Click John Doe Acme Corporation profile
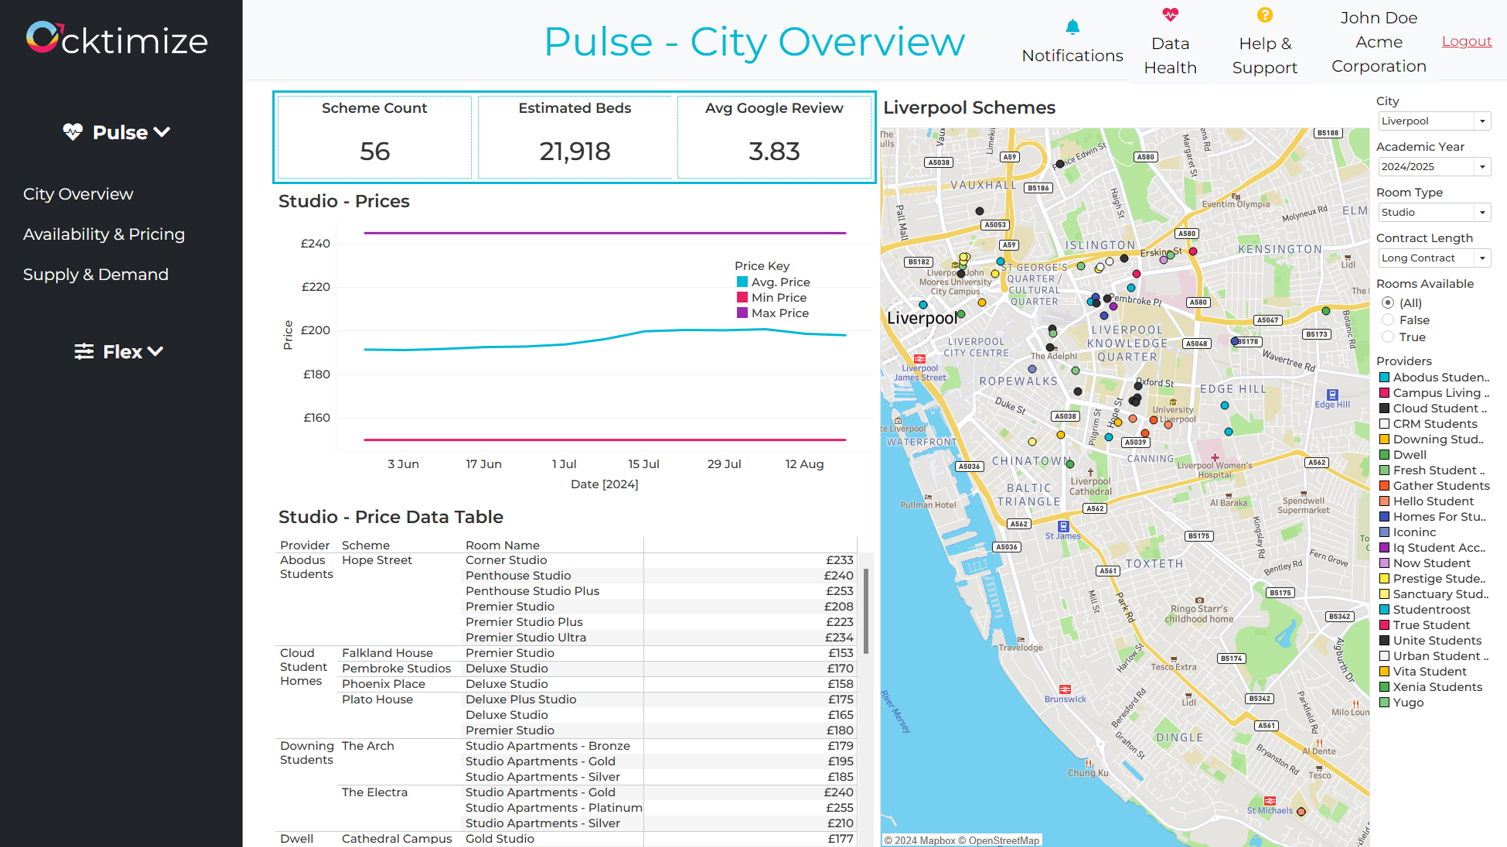Viewport: 1507px width, 847px height. (1379, 42)
